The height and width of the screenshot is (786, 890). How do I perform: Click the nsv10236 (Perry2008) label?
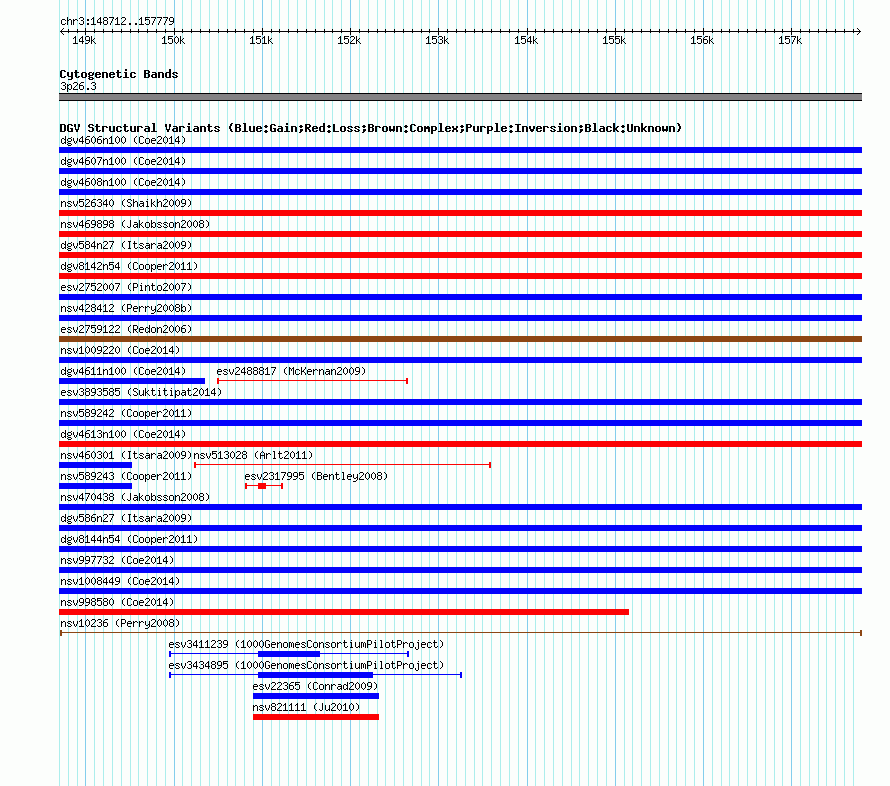tap(120, 623)
